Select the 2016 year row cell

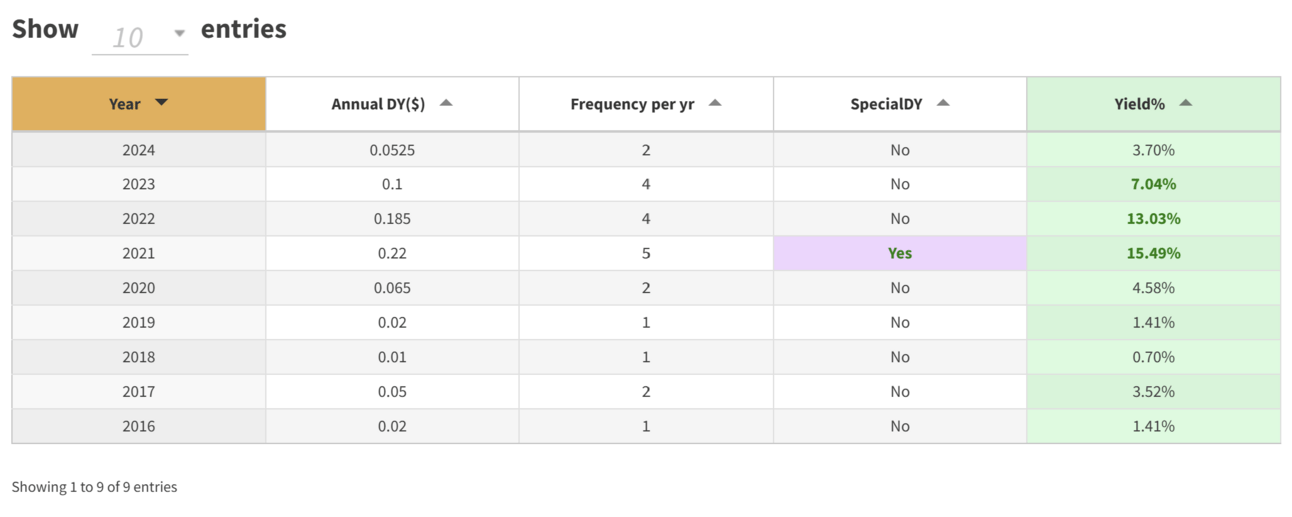(139, 426)
